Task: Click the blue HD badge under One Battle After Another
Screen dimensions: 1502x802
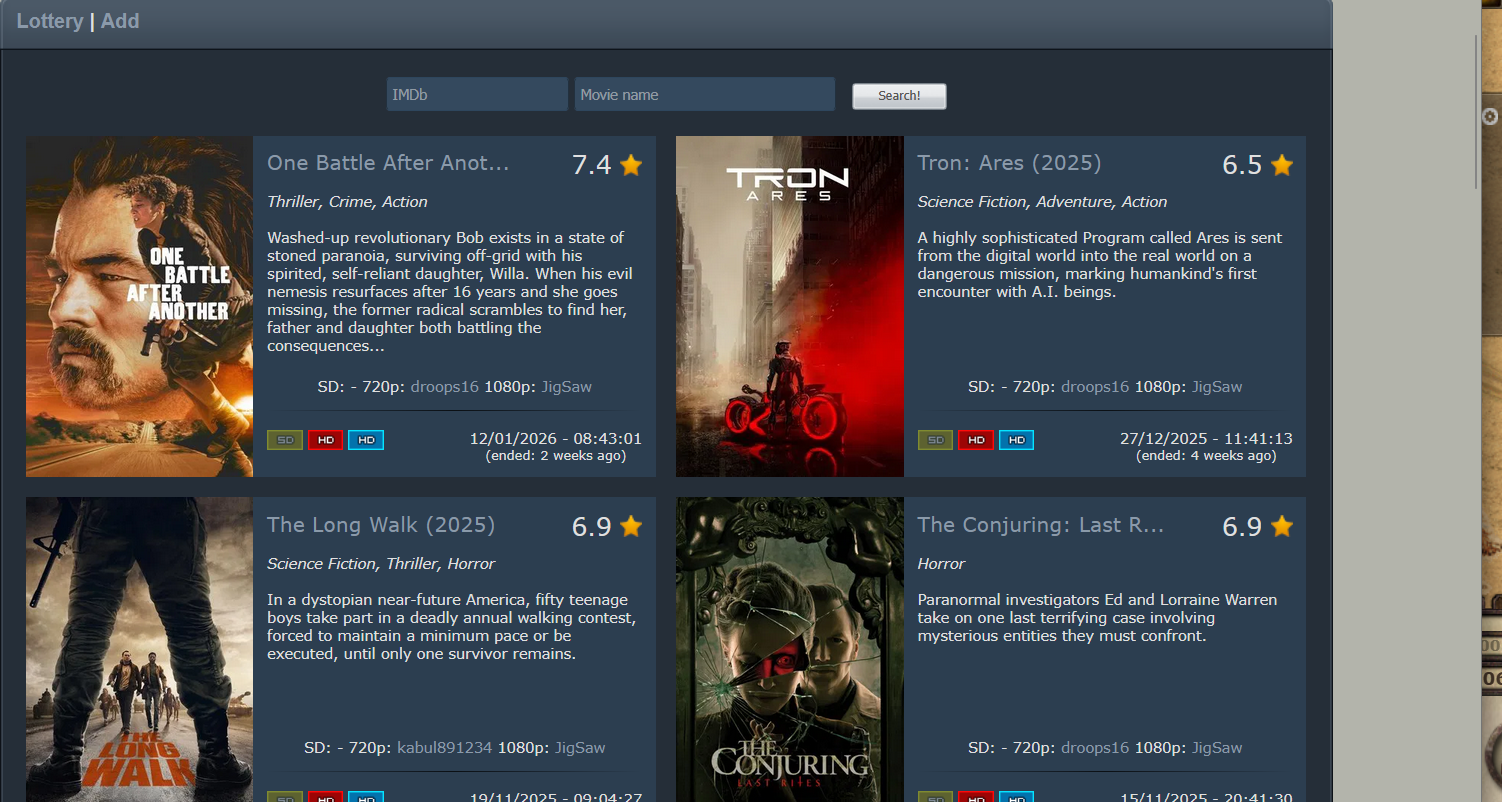Action: [x=366, y=440]
